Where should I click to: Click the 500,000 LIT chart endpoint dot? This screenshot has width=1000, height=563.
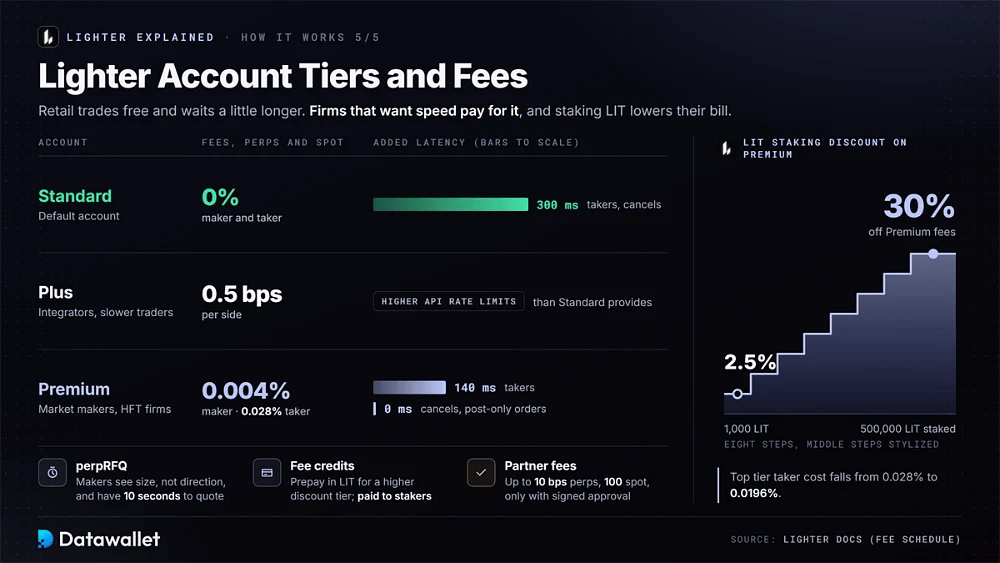point(933,254)
